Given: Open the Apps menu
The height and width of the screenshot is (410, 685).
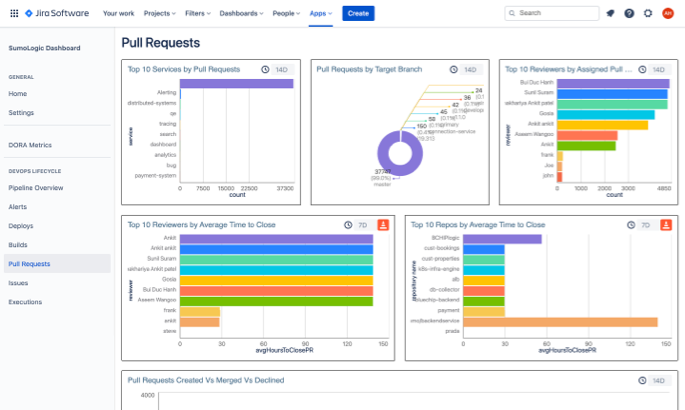Looking at the screenshot, I should coord(320,13).
